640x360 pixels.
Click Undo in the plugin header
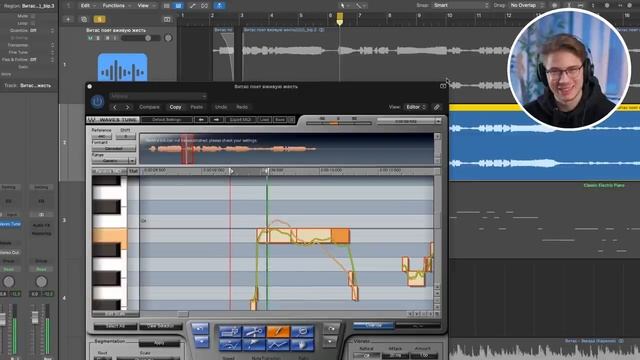[221, 107]
